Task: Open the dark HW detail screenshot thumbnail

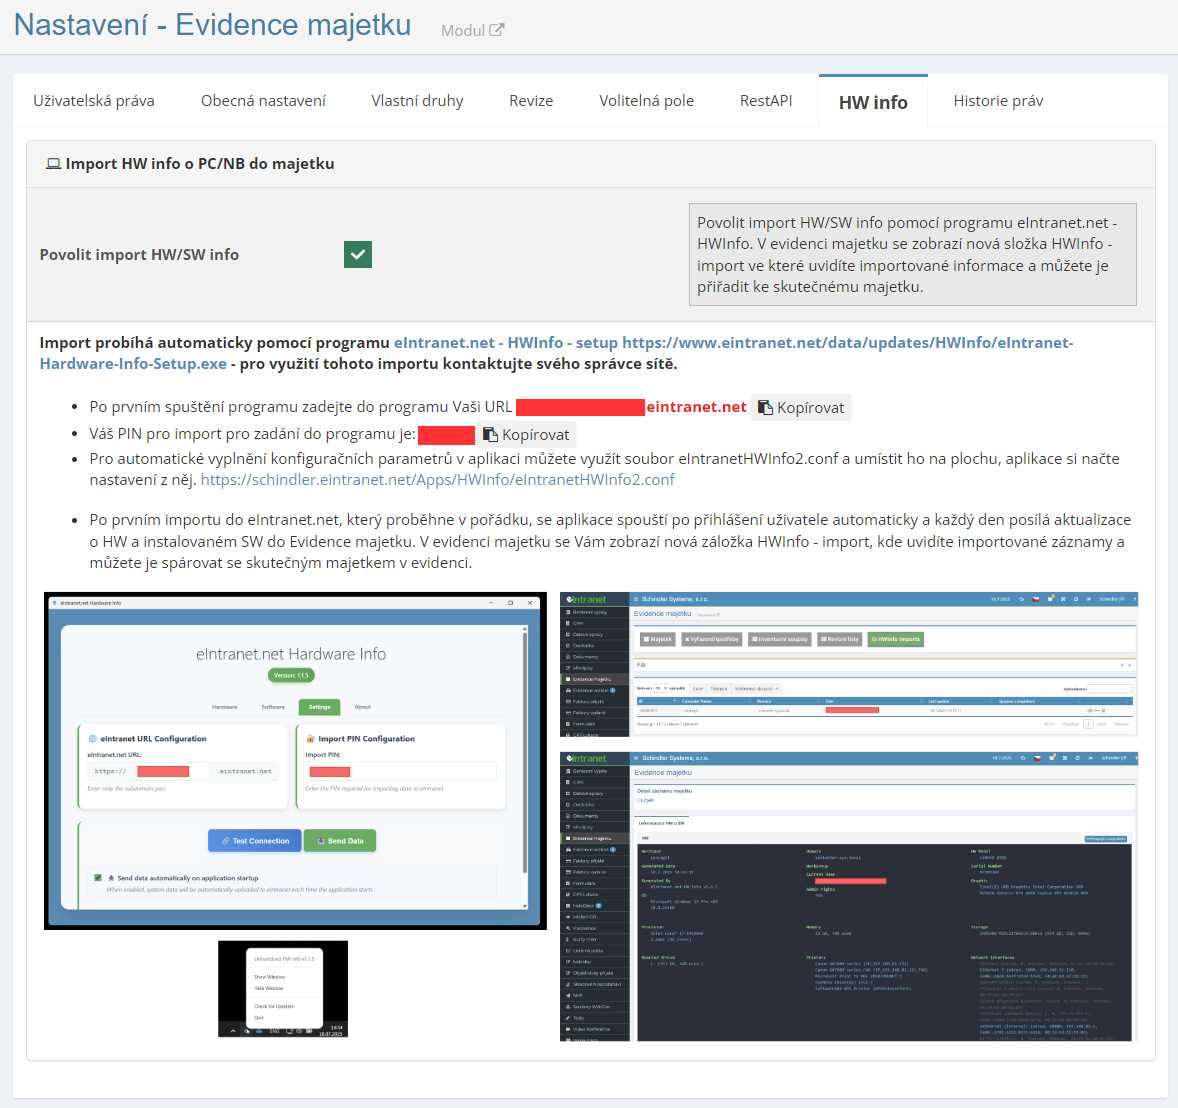Action: [849, 896]
